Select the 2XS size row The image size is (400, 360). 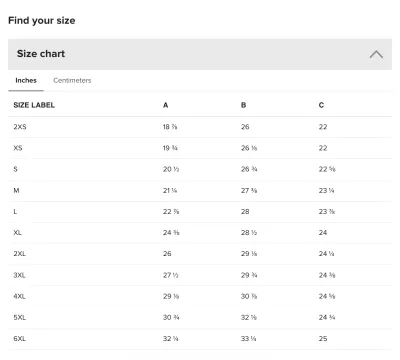click(200, 127)
